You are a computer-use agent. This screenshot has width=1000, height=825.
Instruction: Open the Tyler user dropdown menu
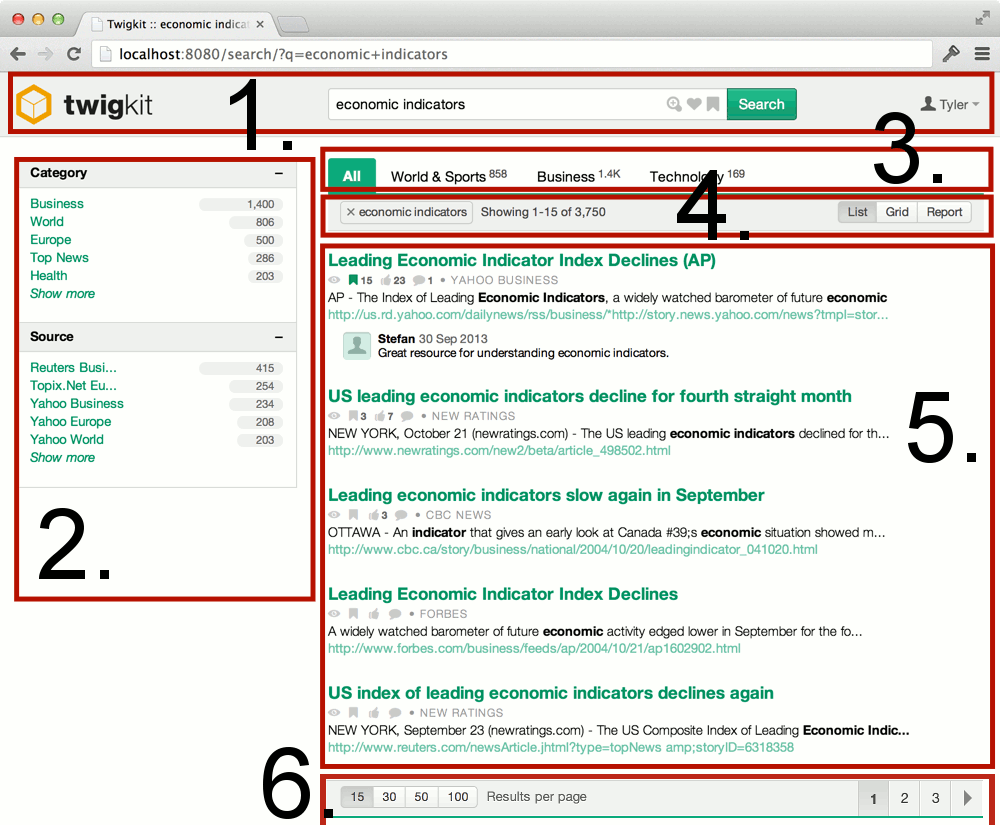tap(952, 104)
